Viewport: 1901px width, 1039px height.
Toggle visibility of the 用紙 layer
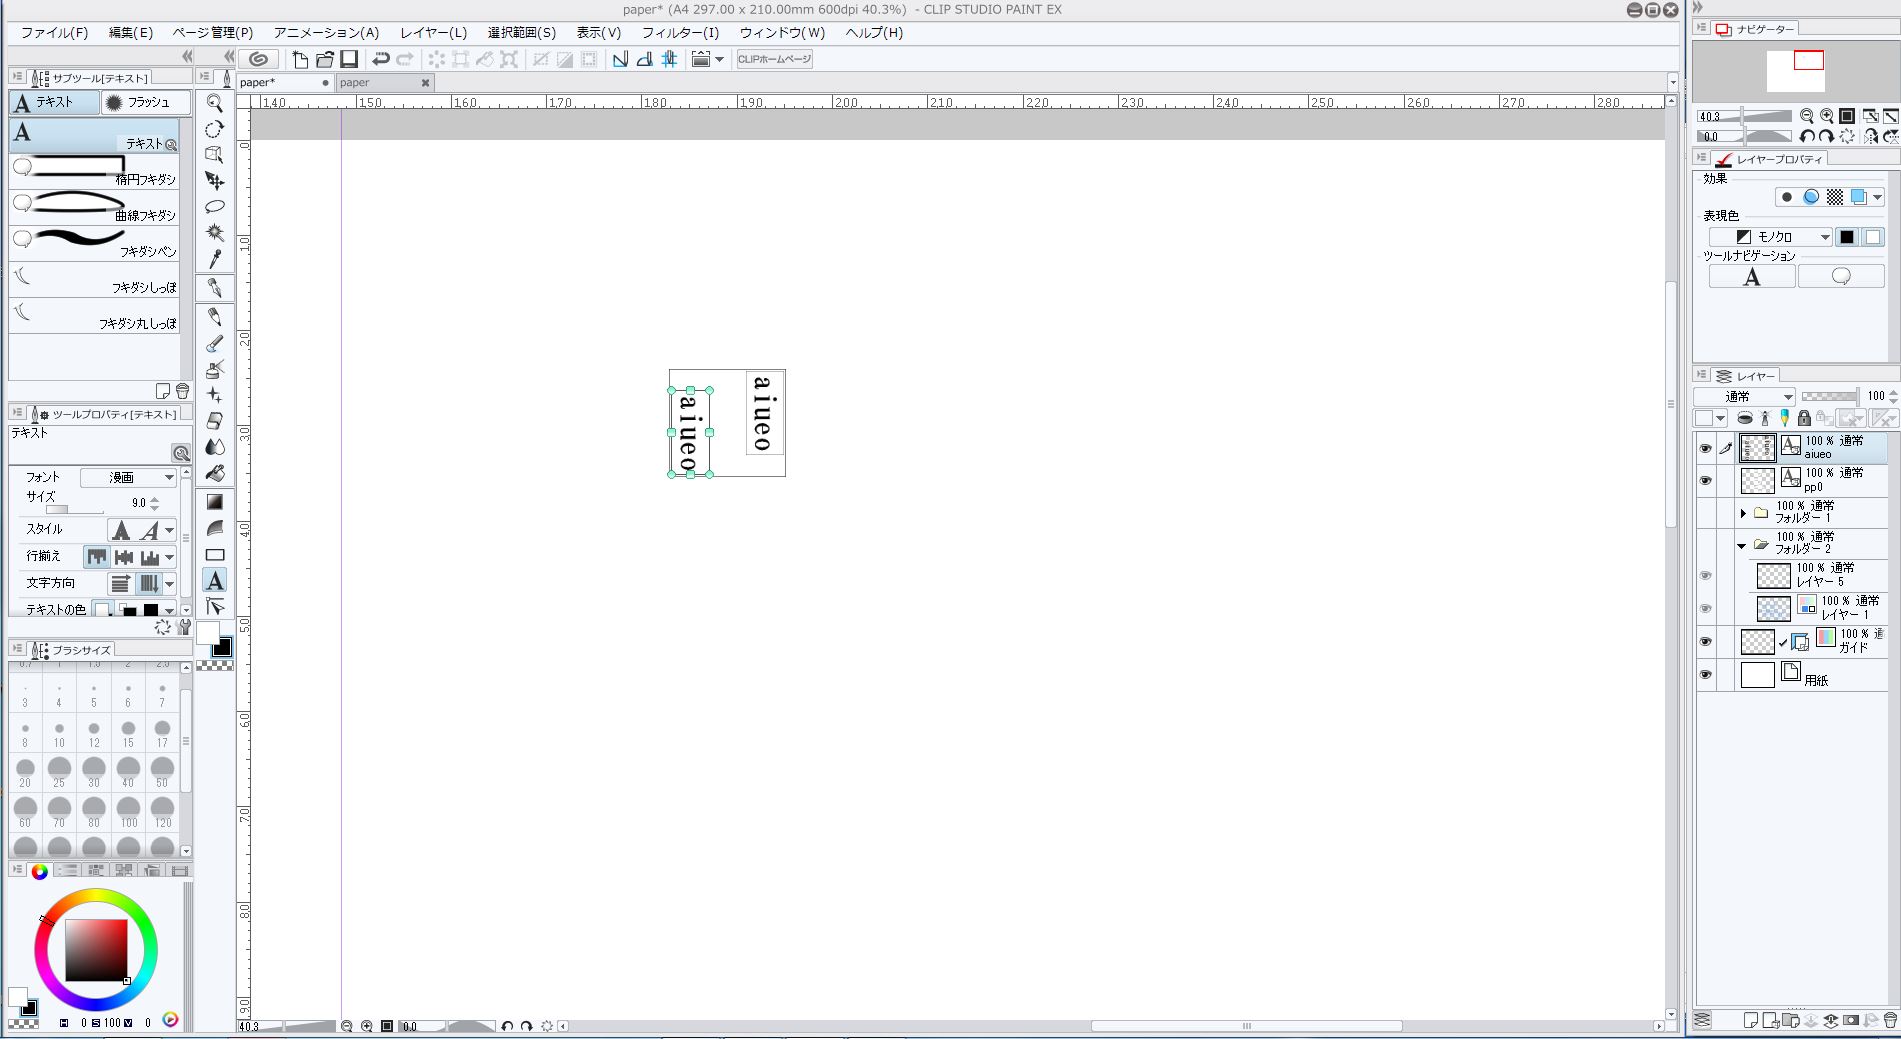coord(1706,675)
